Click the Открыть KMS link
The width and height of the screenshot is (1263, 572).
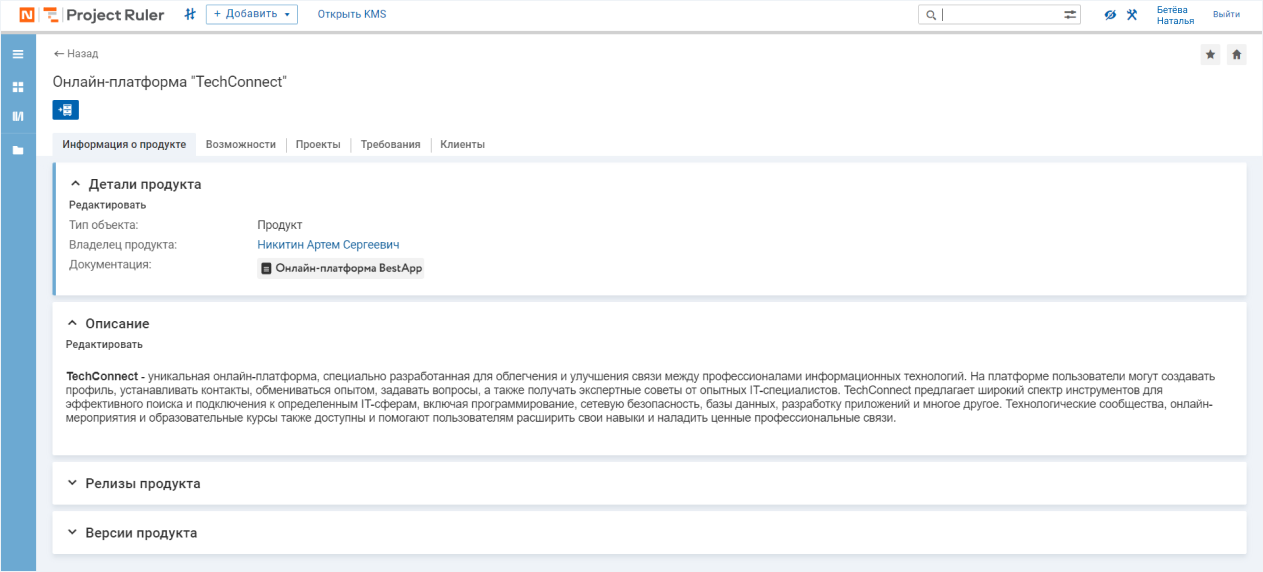(352, 14)
